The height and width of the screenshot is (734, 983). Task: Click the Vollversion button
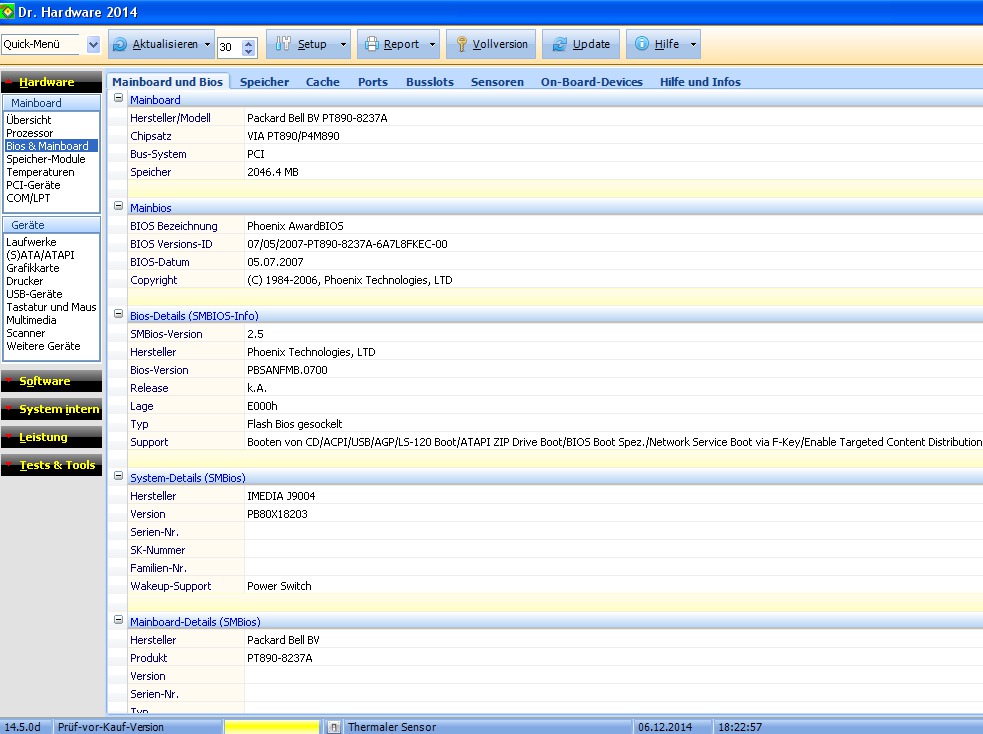[x=490, y=44]
